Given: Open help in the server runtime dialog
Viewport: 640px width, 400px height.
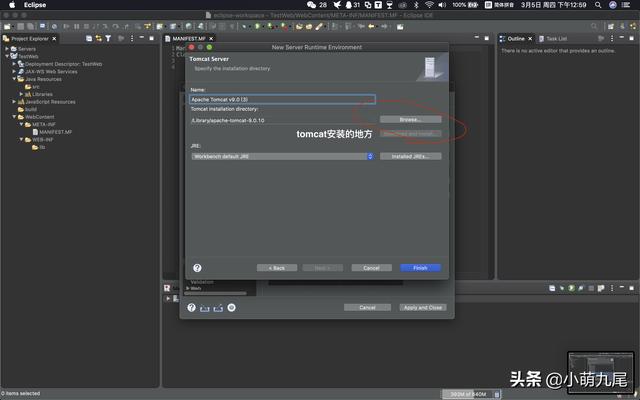Looking at the screenshot, I should [x=197, y=268].
